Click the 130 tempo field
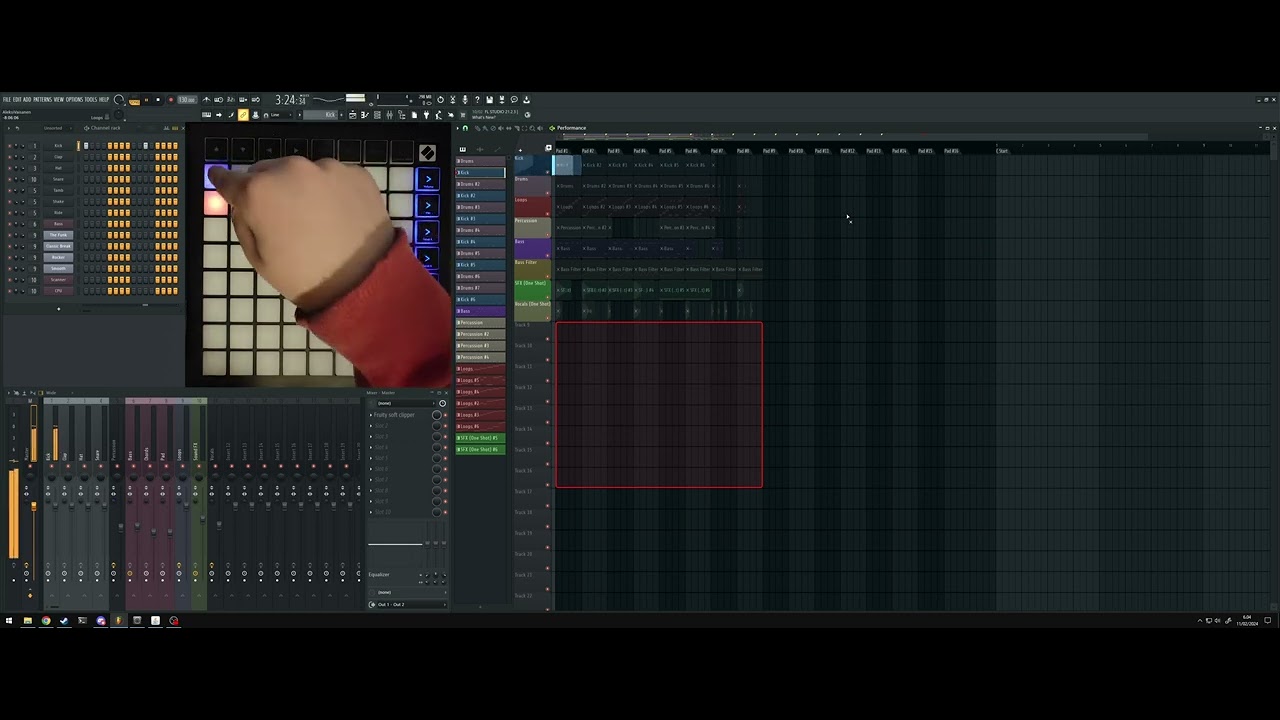This screenshot has height=720, width=1280. (x=186, y=99)
